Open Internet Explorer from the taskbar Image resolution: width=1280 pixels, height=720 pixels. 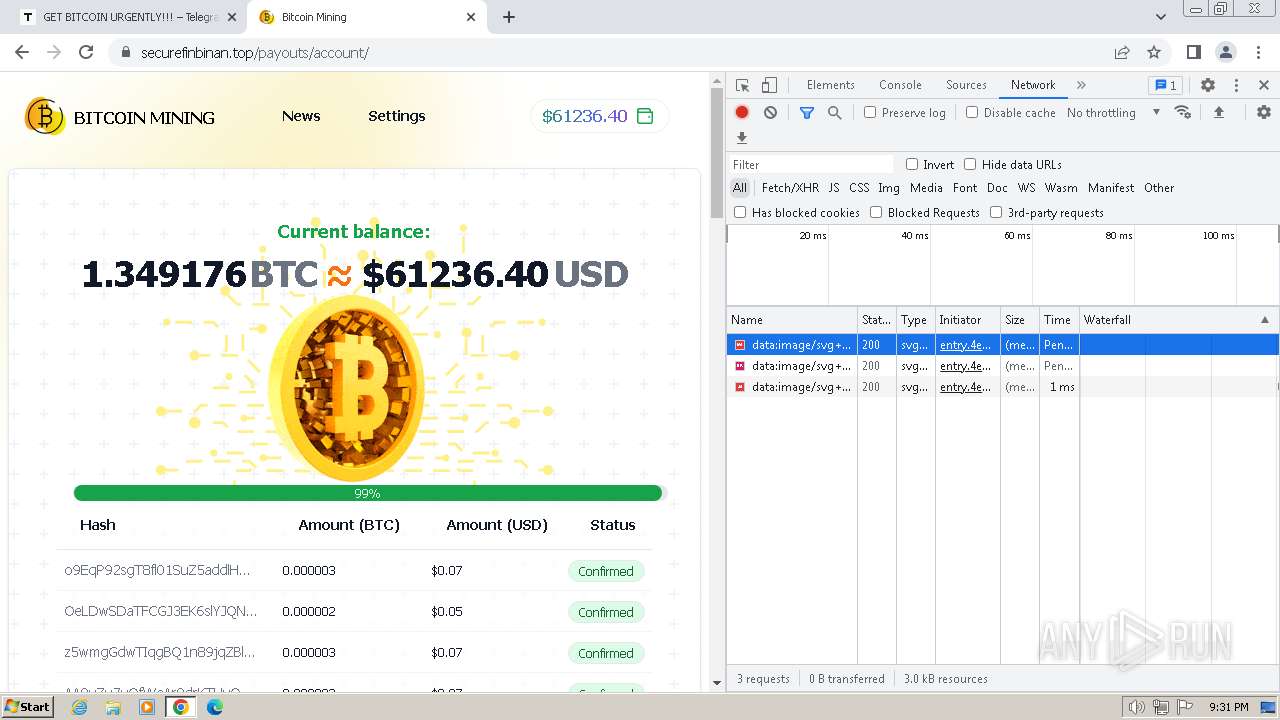coord(79,707)
